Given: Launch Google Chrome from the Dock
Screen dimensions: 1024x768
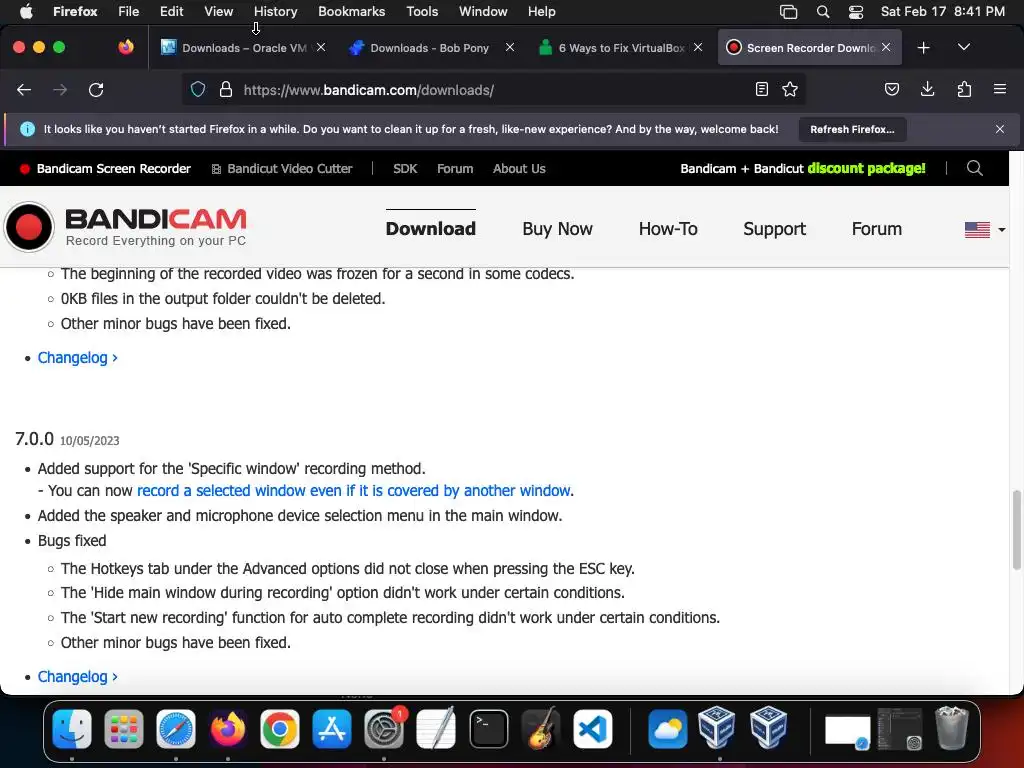Looking at the screenshot, I should tap(280, 729).
